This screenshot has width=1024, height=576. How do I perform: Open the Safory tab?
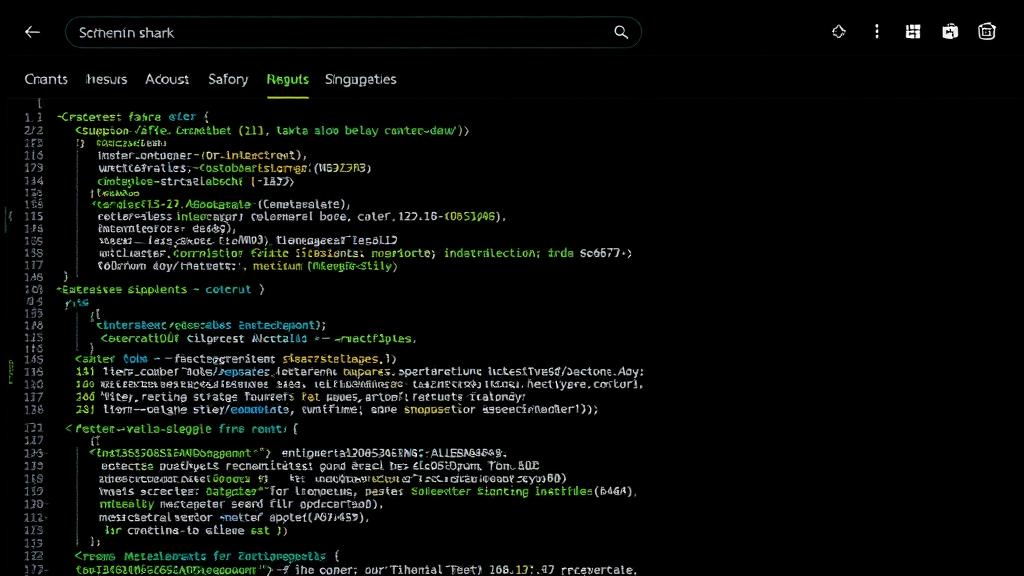(227, 79)
